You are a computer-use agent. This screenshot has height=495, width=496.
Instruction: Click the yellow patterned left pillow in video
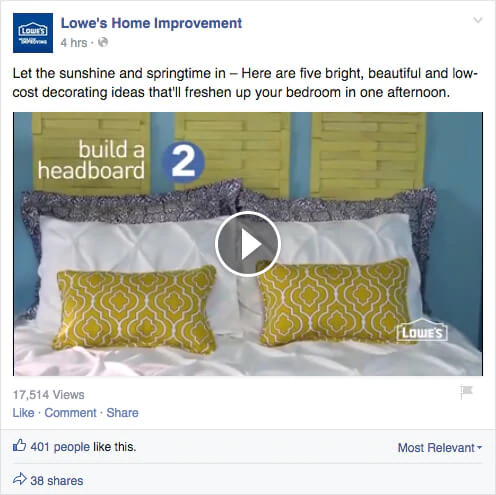coord(135,309)
